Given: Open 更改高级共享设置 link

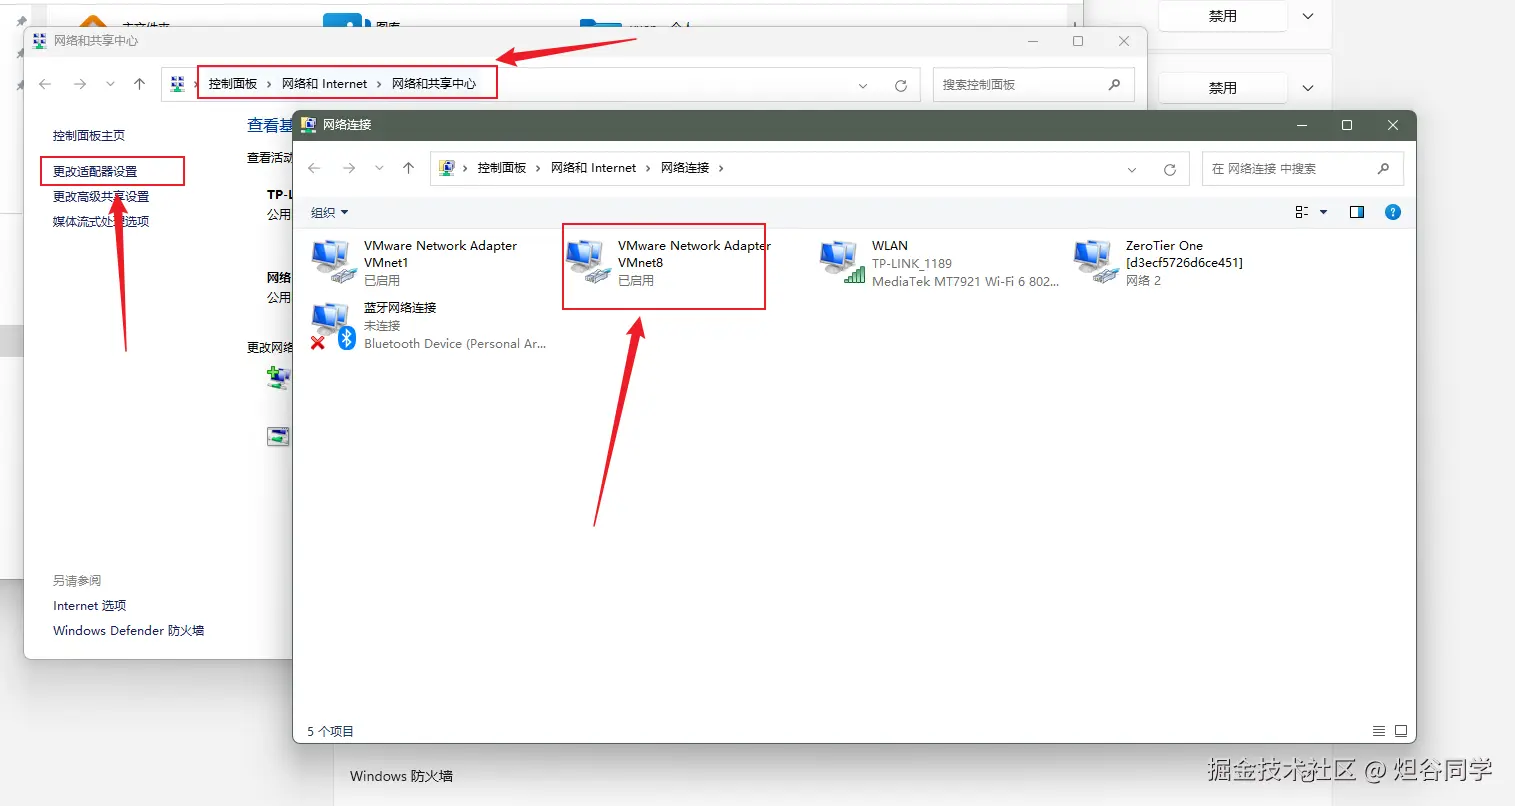Looking at the screenshot, I should coord(101,196).
